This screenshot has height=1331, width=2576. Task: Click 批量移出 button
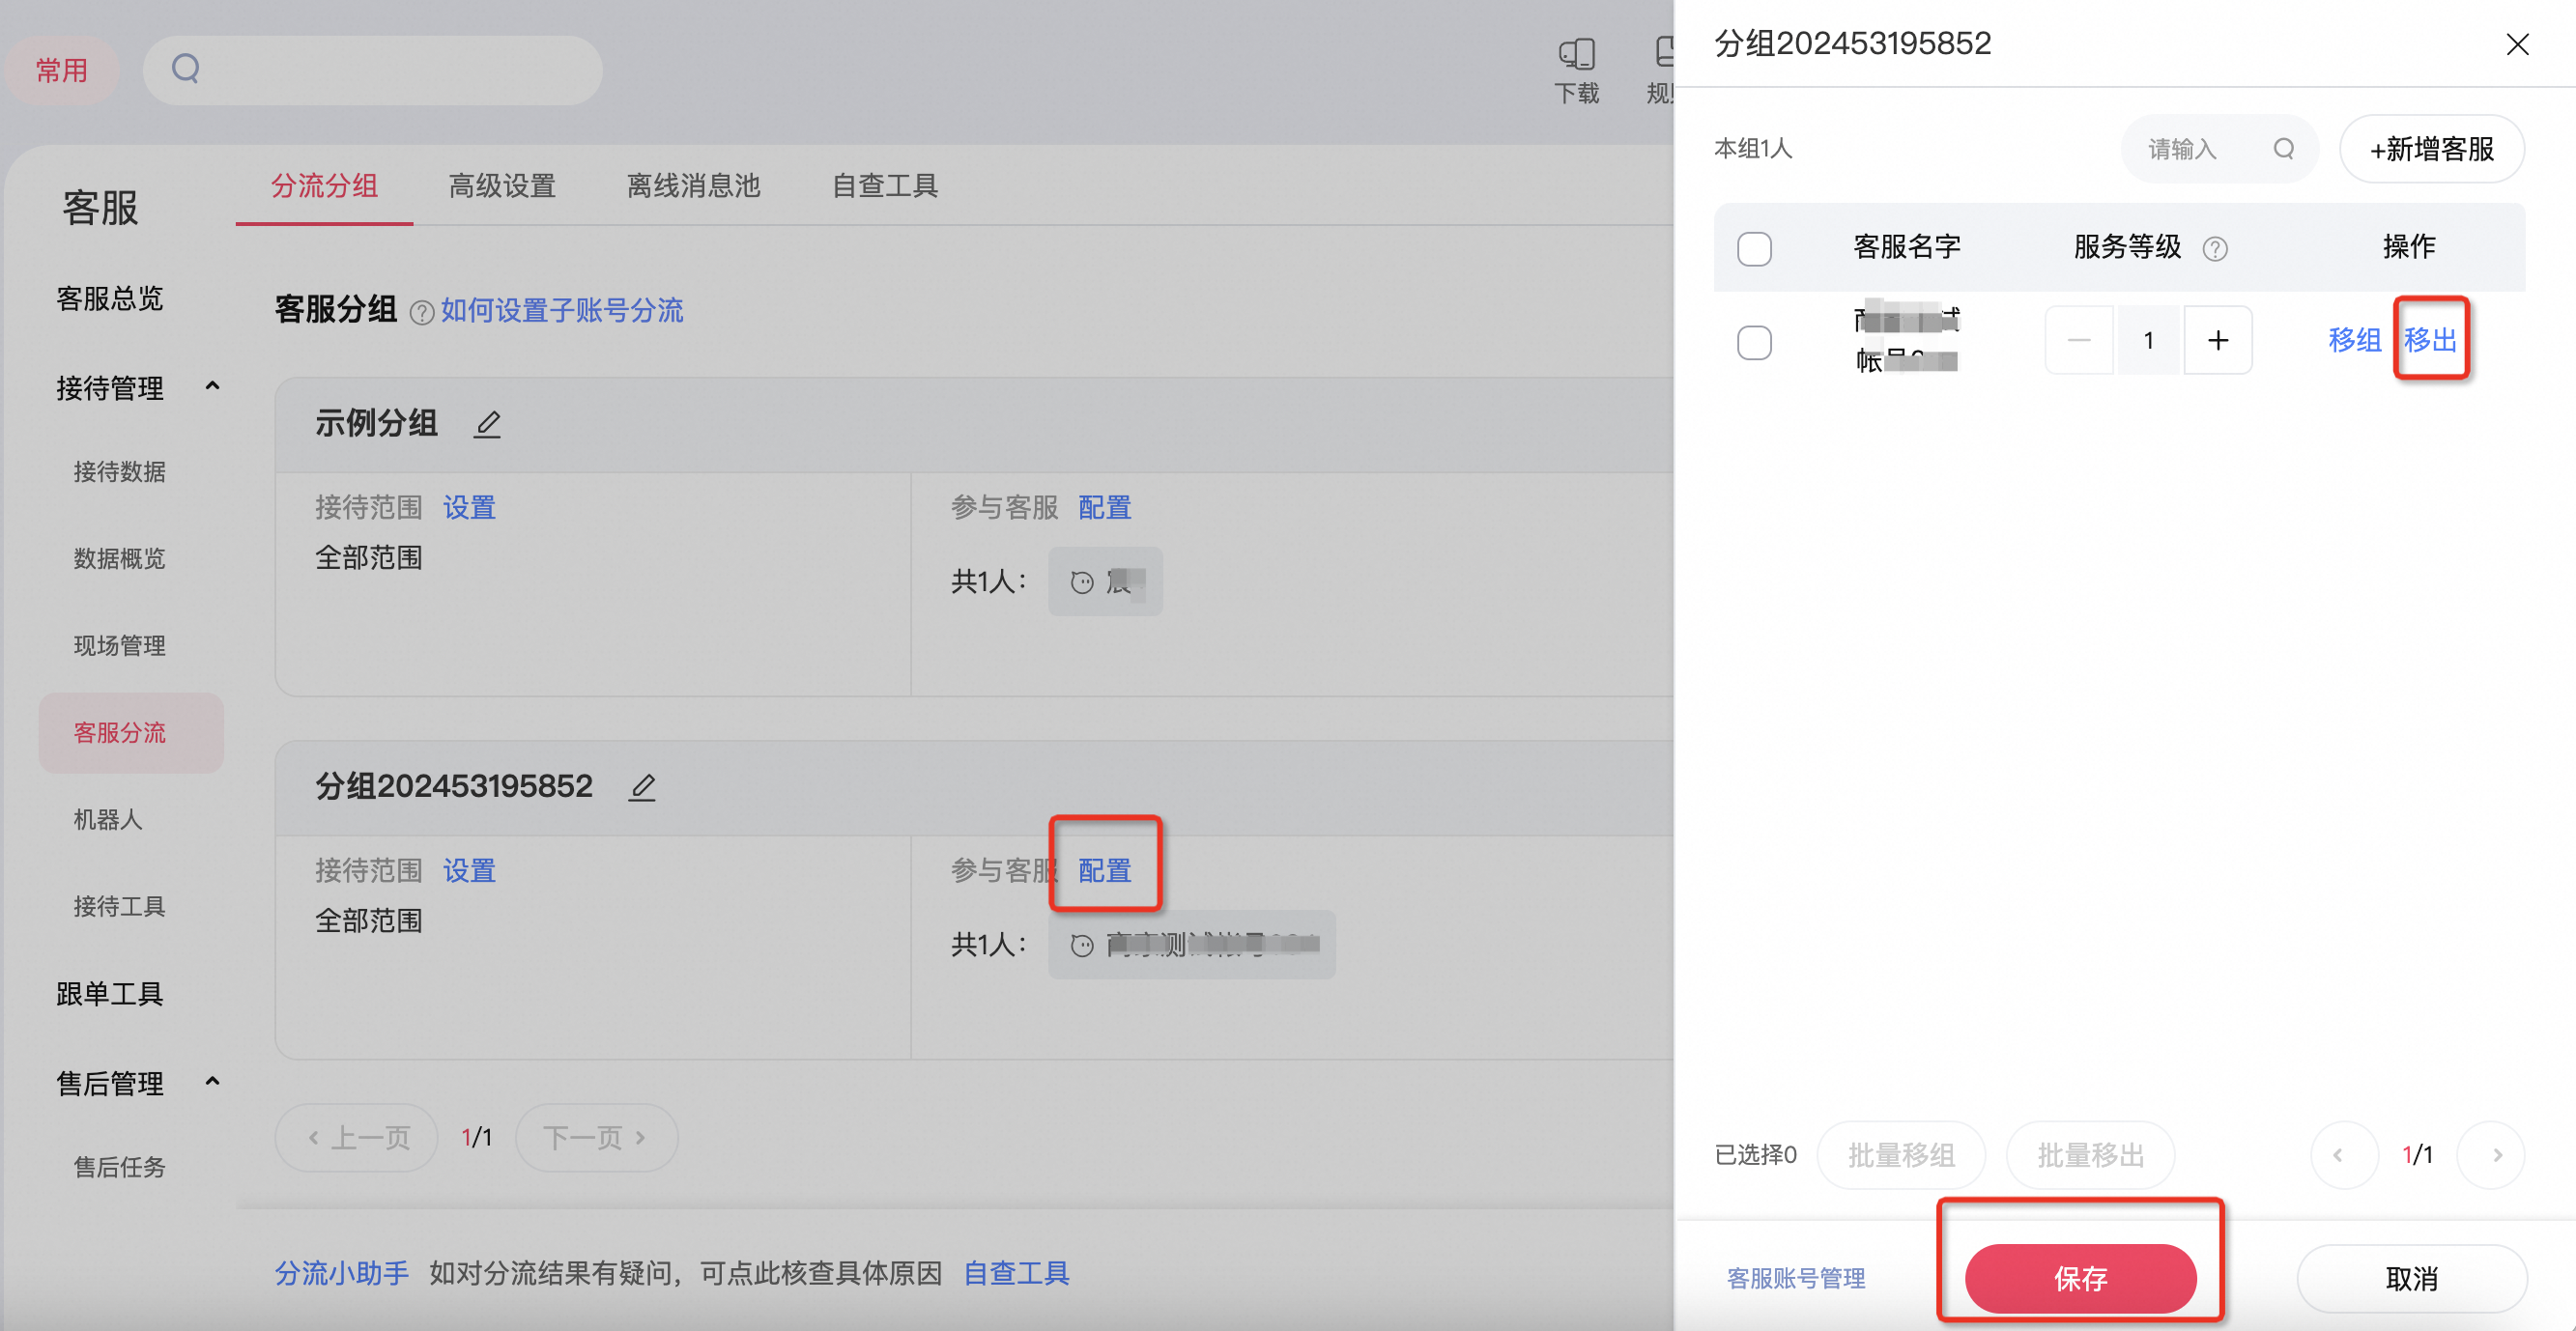click(x=2090, y=1155)
